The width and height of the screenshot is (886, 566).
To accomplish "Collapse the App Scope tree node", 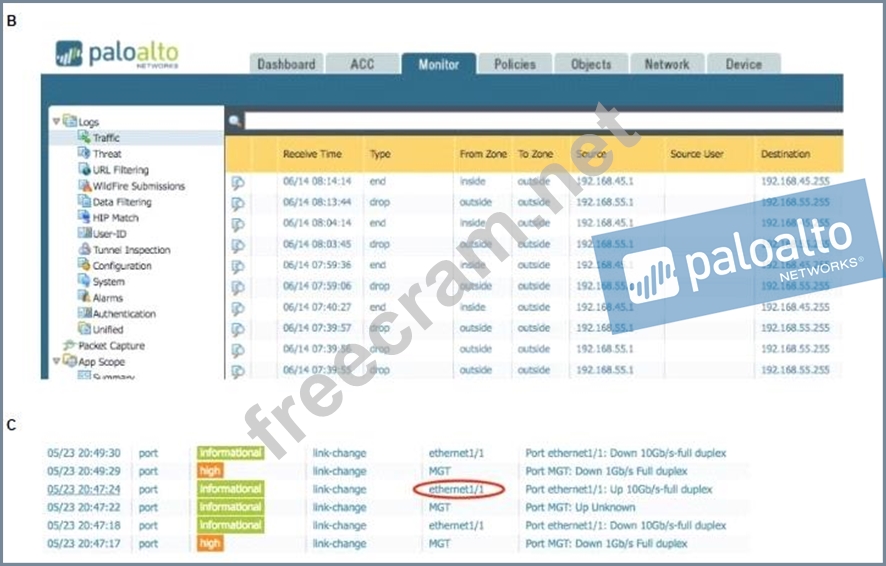I will point(57,362).
